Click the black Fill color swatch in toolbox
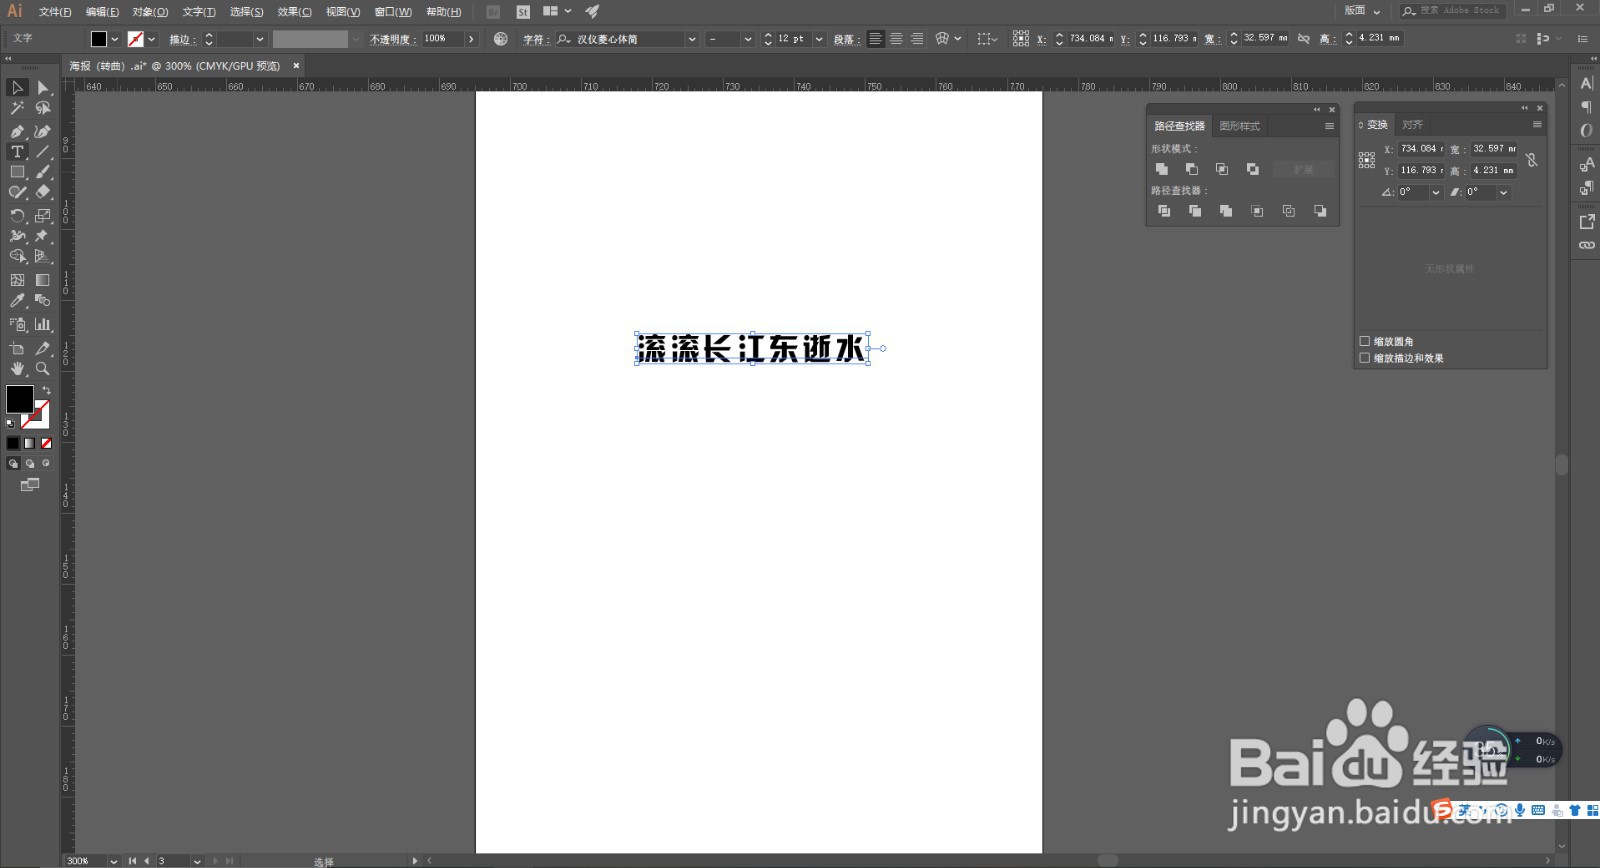Image resolution: width=1600 pixels, height=868 pixels. [19, 398]
